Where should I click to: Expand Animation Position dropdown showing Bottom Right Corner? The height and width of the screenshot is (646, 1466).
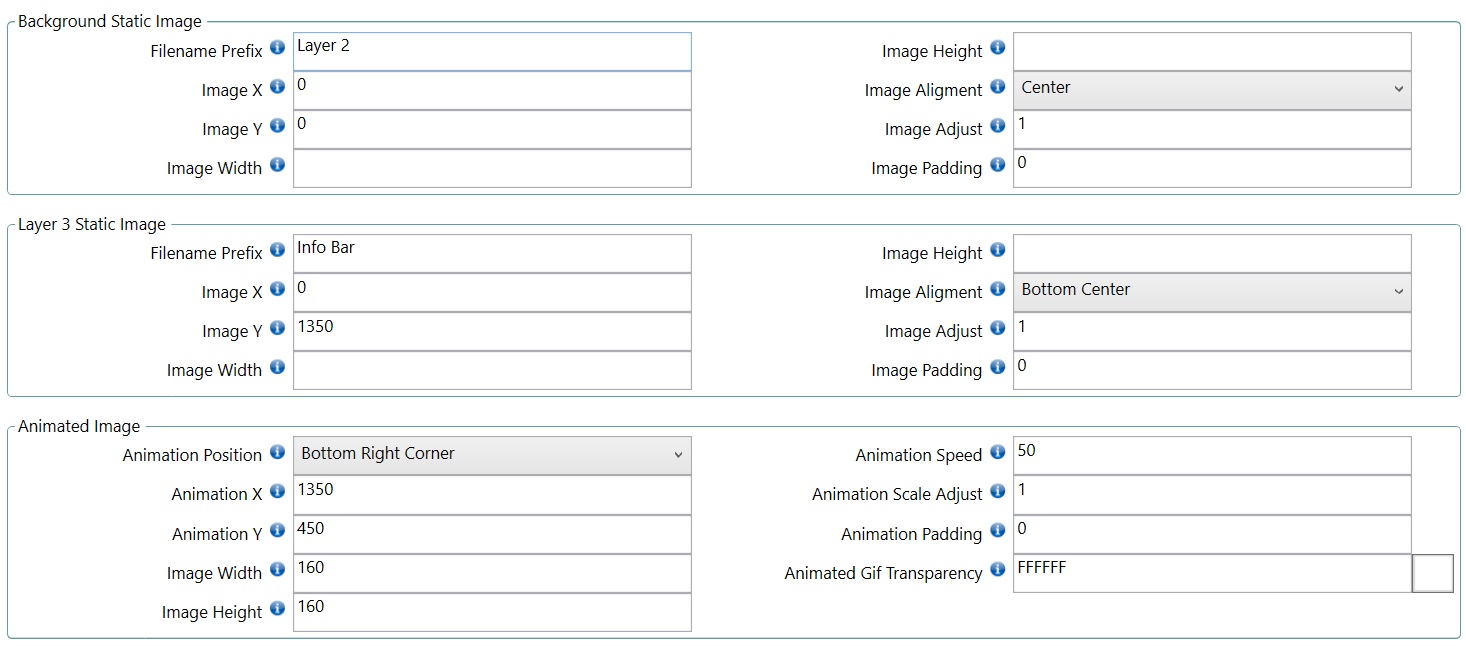(x=491, y=455)
